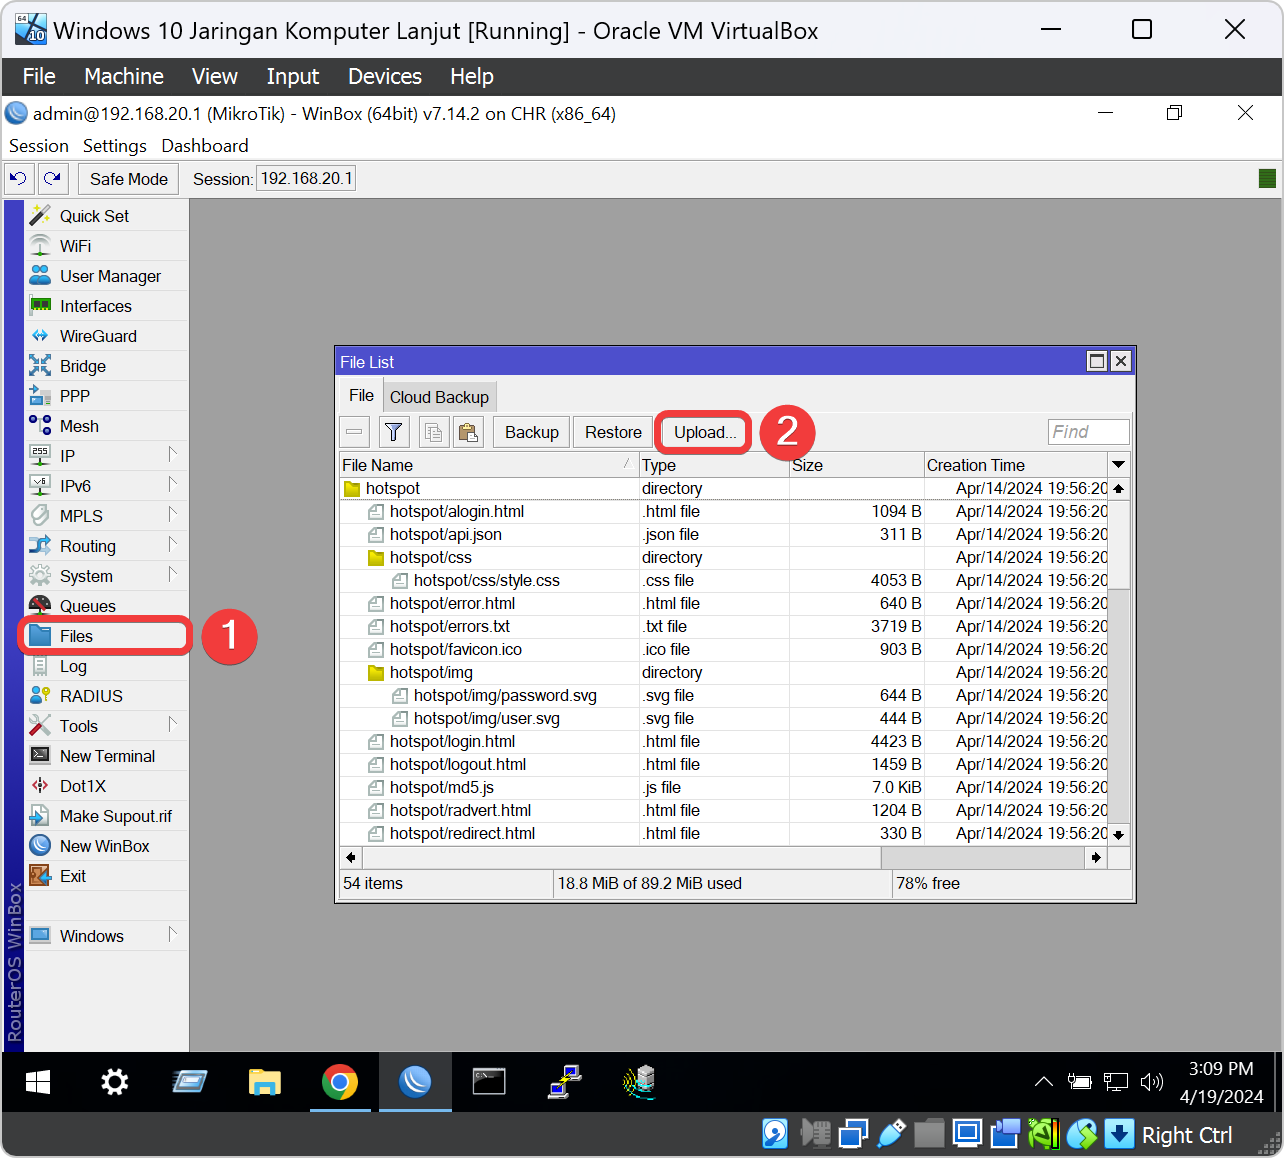Open the Queues menu entry
Screen dimensions: 1284x1158
[106, 606]
